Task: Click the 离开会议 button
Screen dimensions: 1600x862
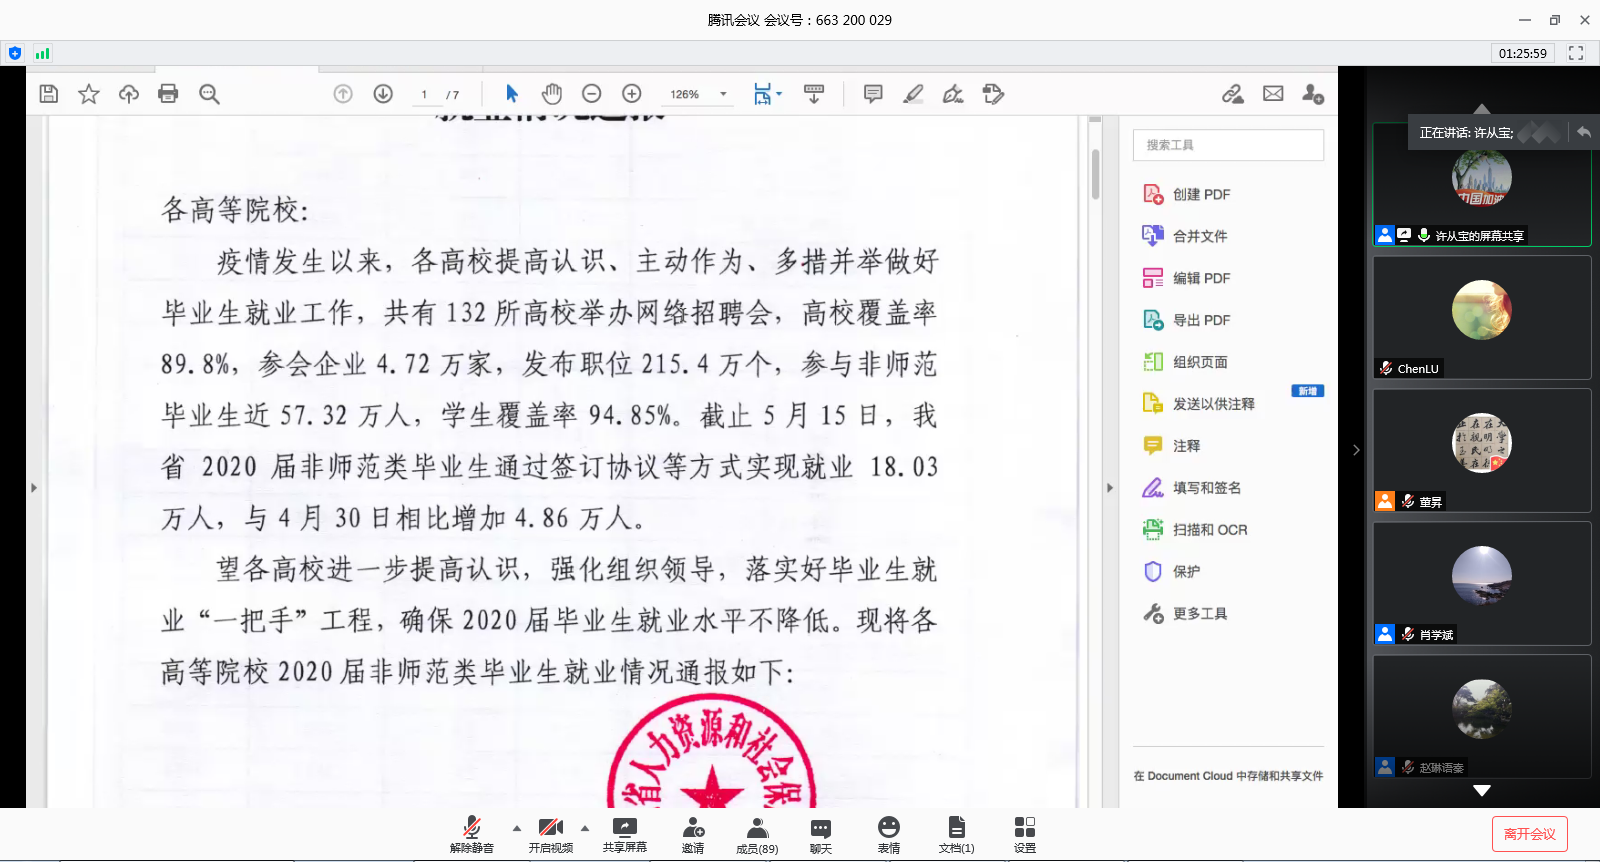Action: click(x=1529, y=834)
